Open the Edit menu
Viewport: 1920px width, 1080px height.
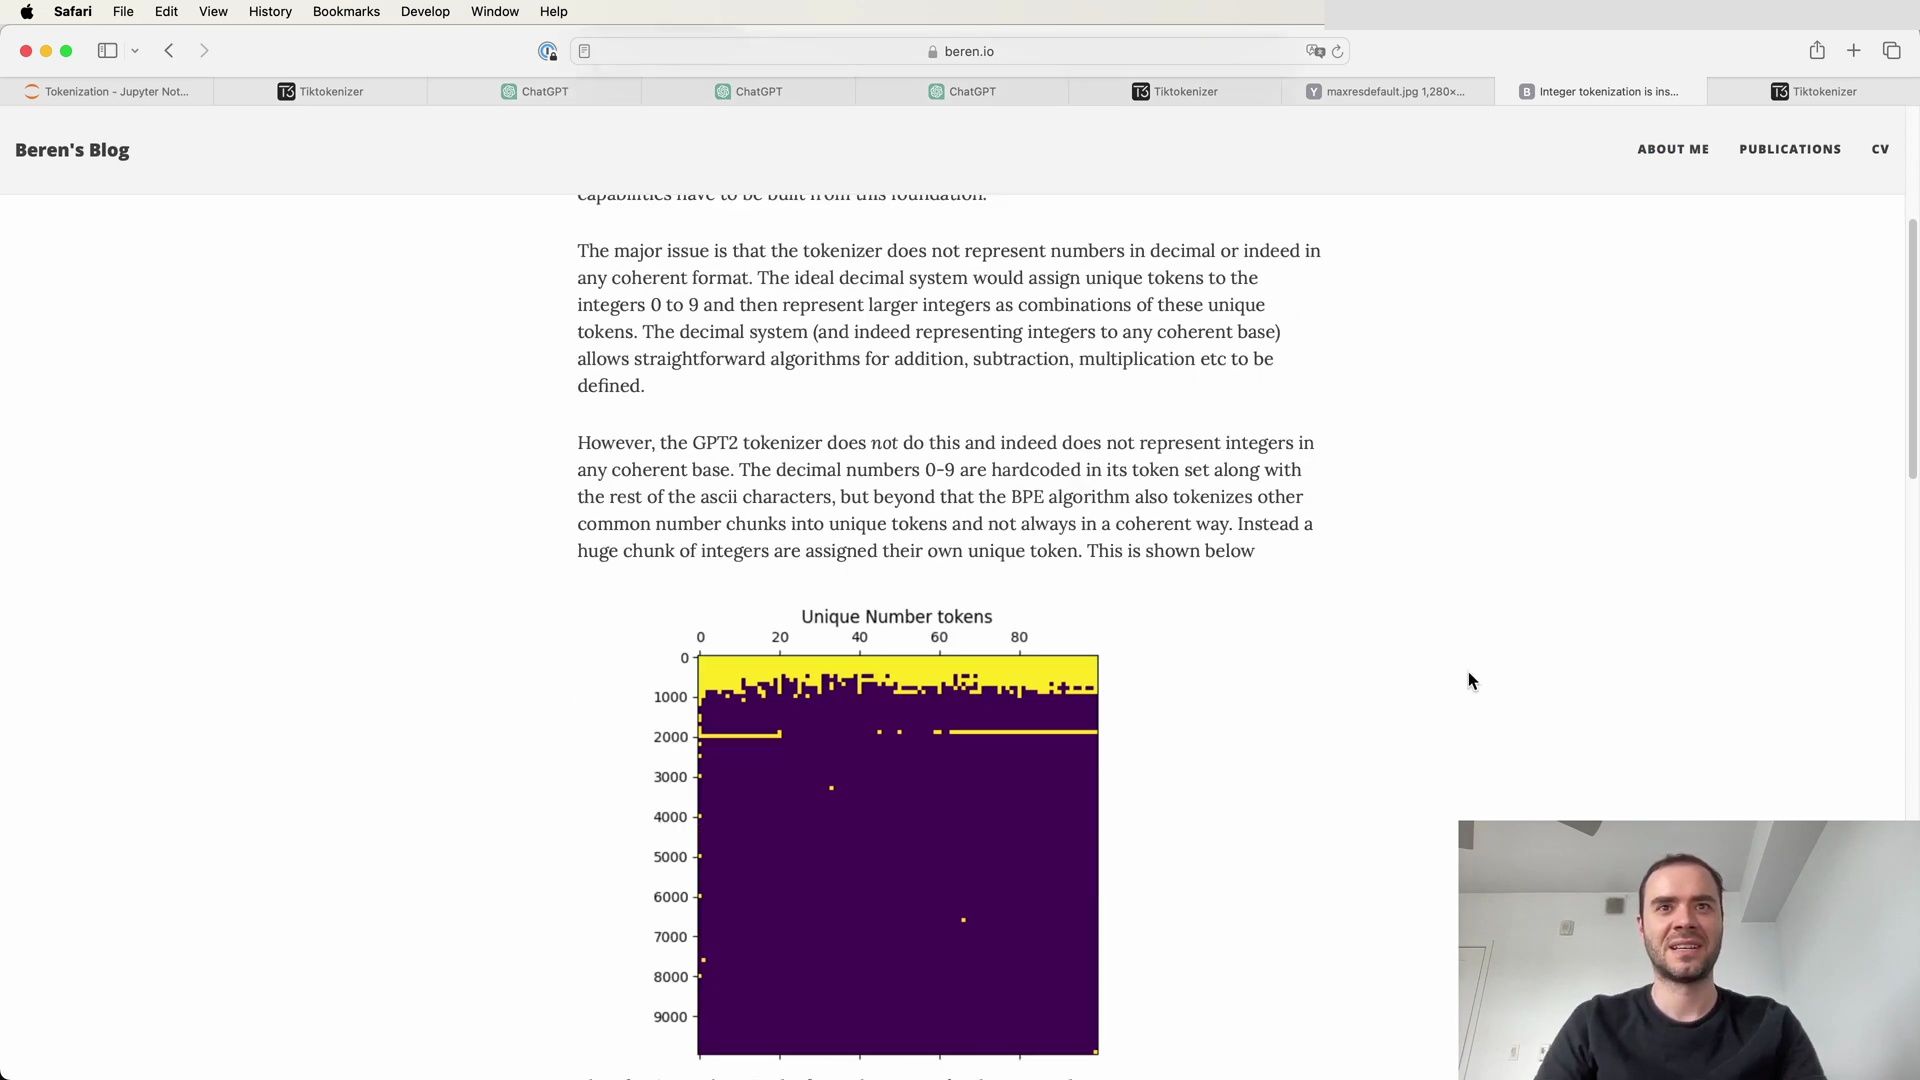click(166, 12)
